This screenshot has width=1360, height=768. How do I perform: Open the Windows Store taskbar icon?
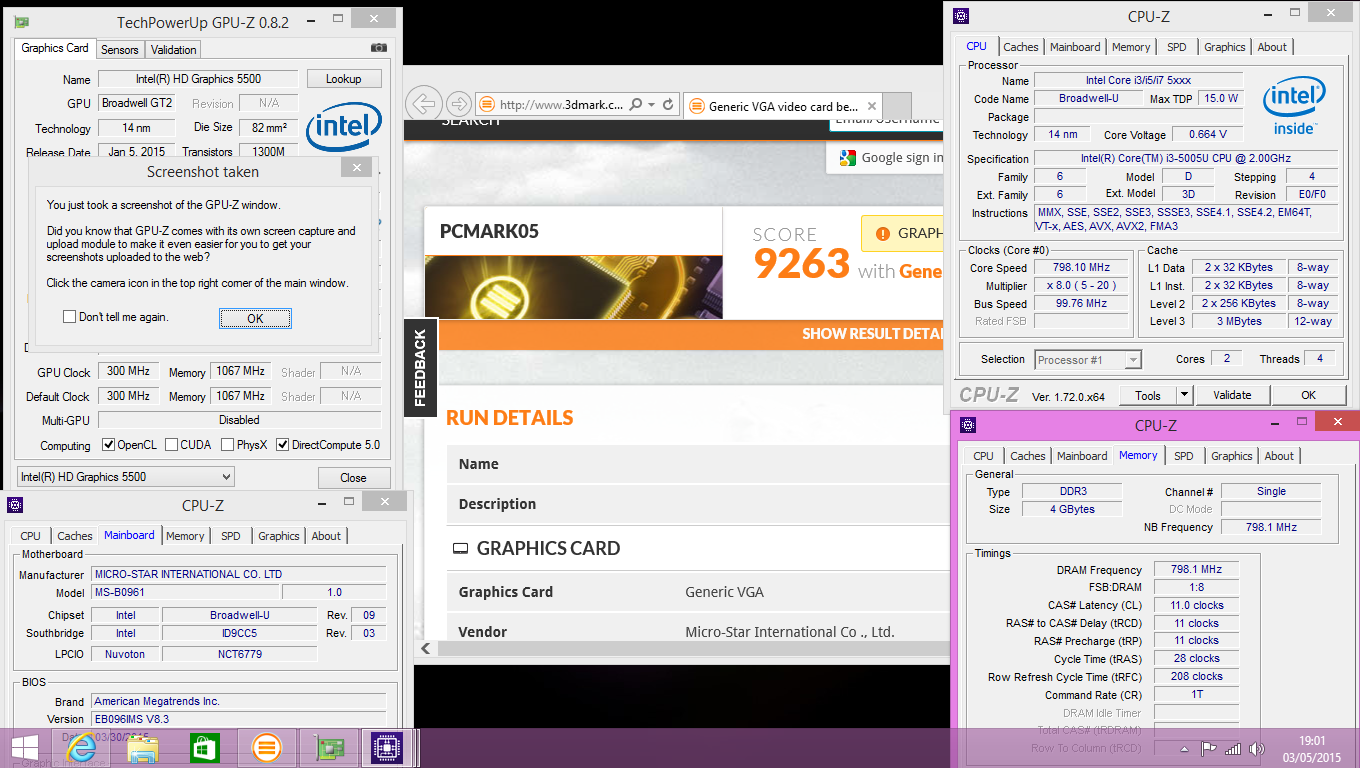204,748
